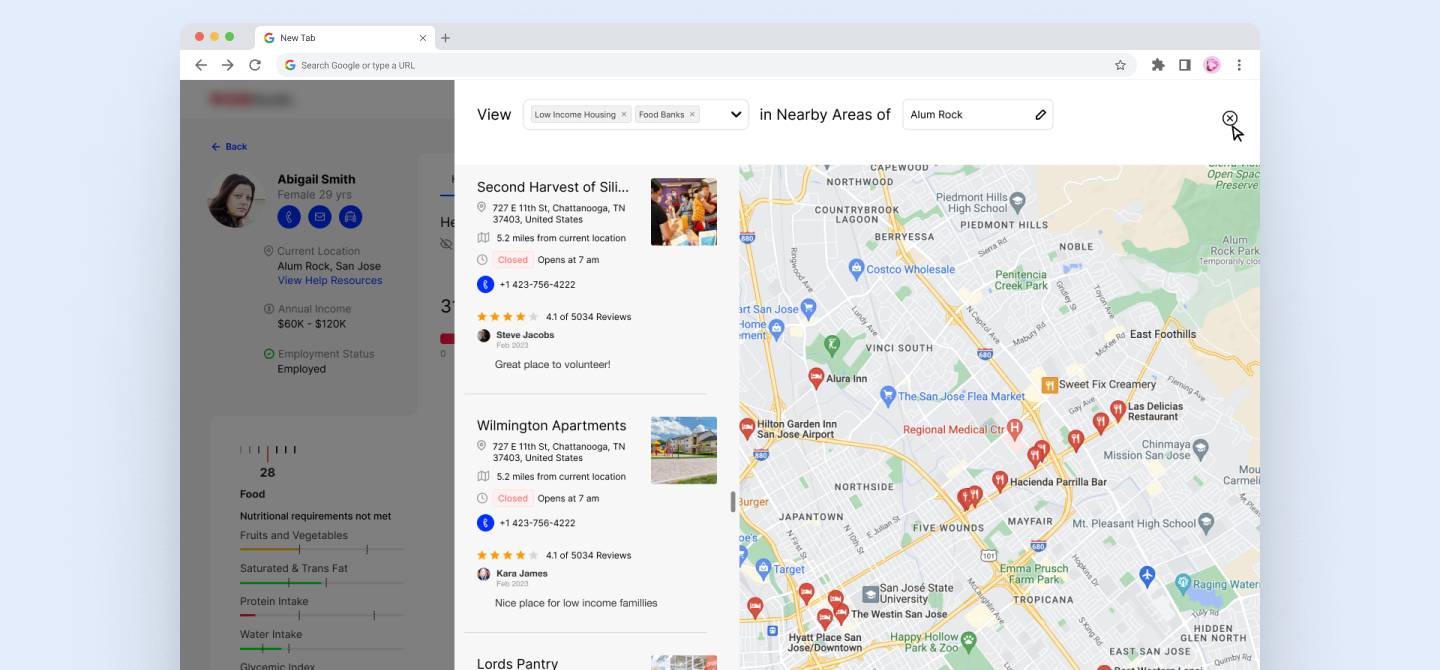Edit the Alum Rock location with pencil icon
This screenshot has width=1440, height=670.
[x=1040, y=115]
